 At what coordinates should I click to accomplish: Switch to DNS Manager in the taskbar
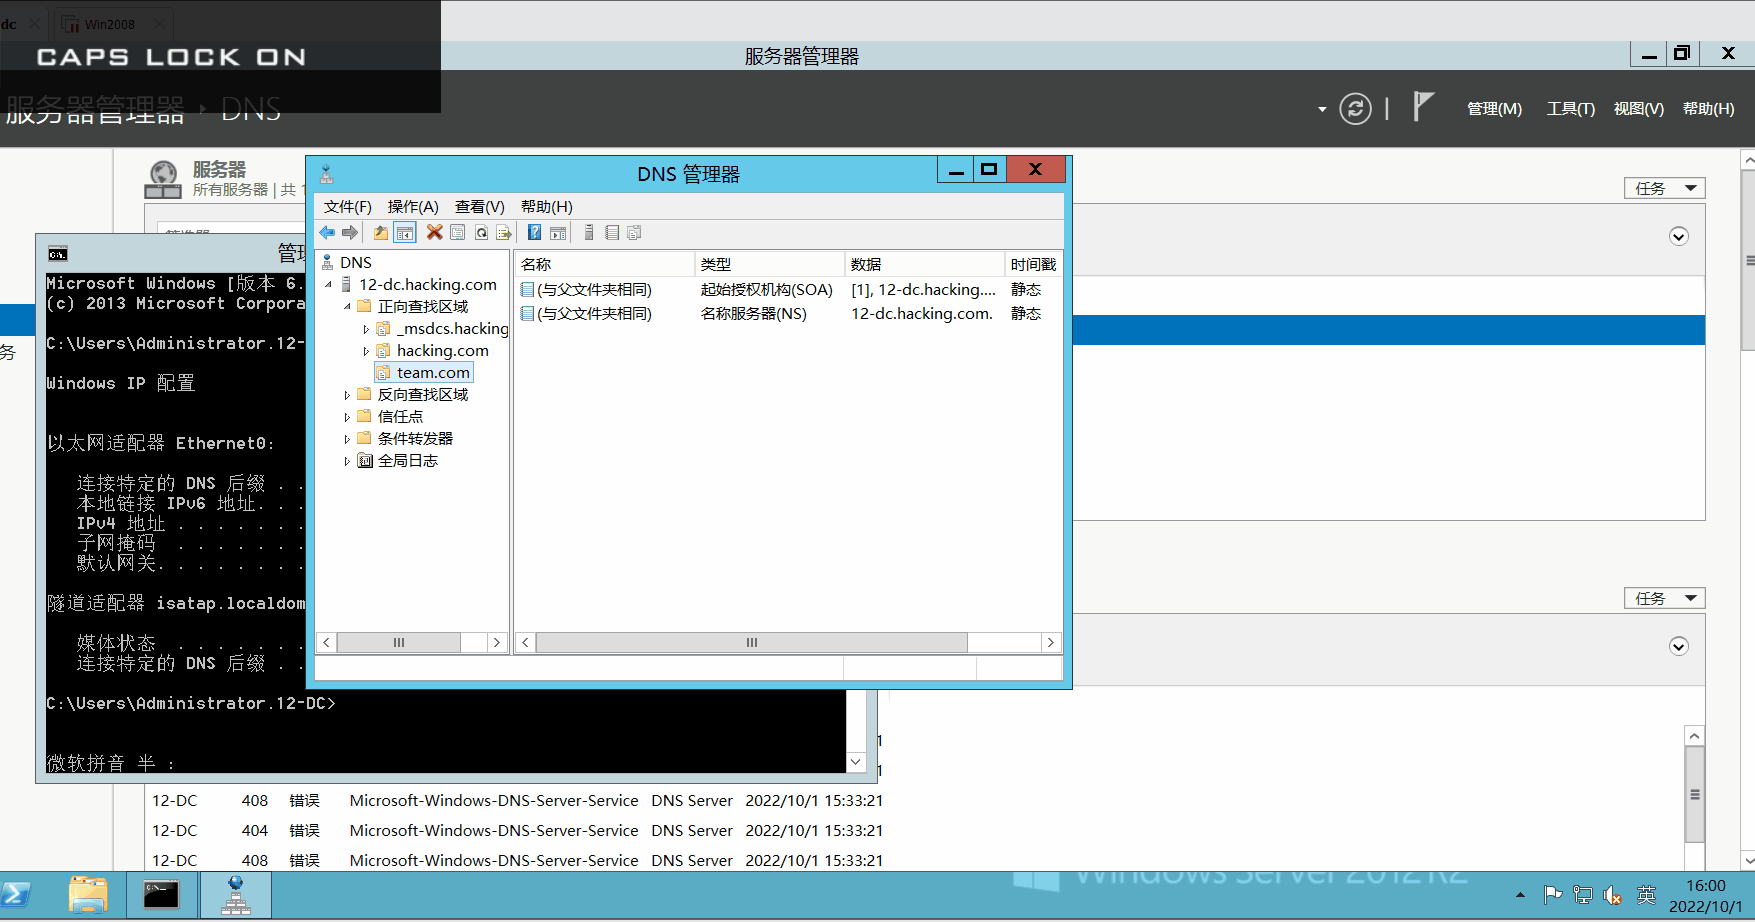[x=236, y=895]
